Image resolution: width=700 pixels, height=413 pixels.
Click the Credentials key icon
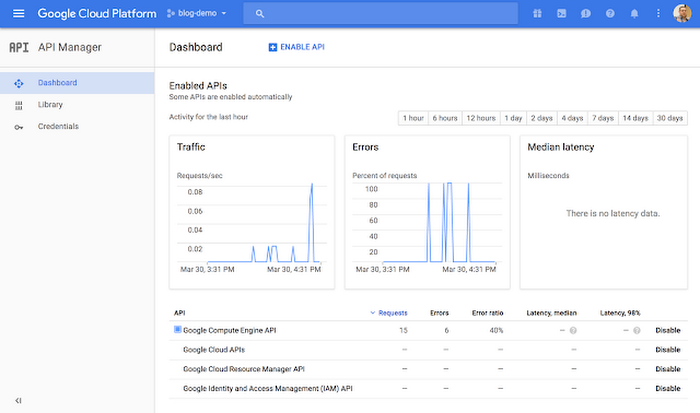tap(18, 127)
